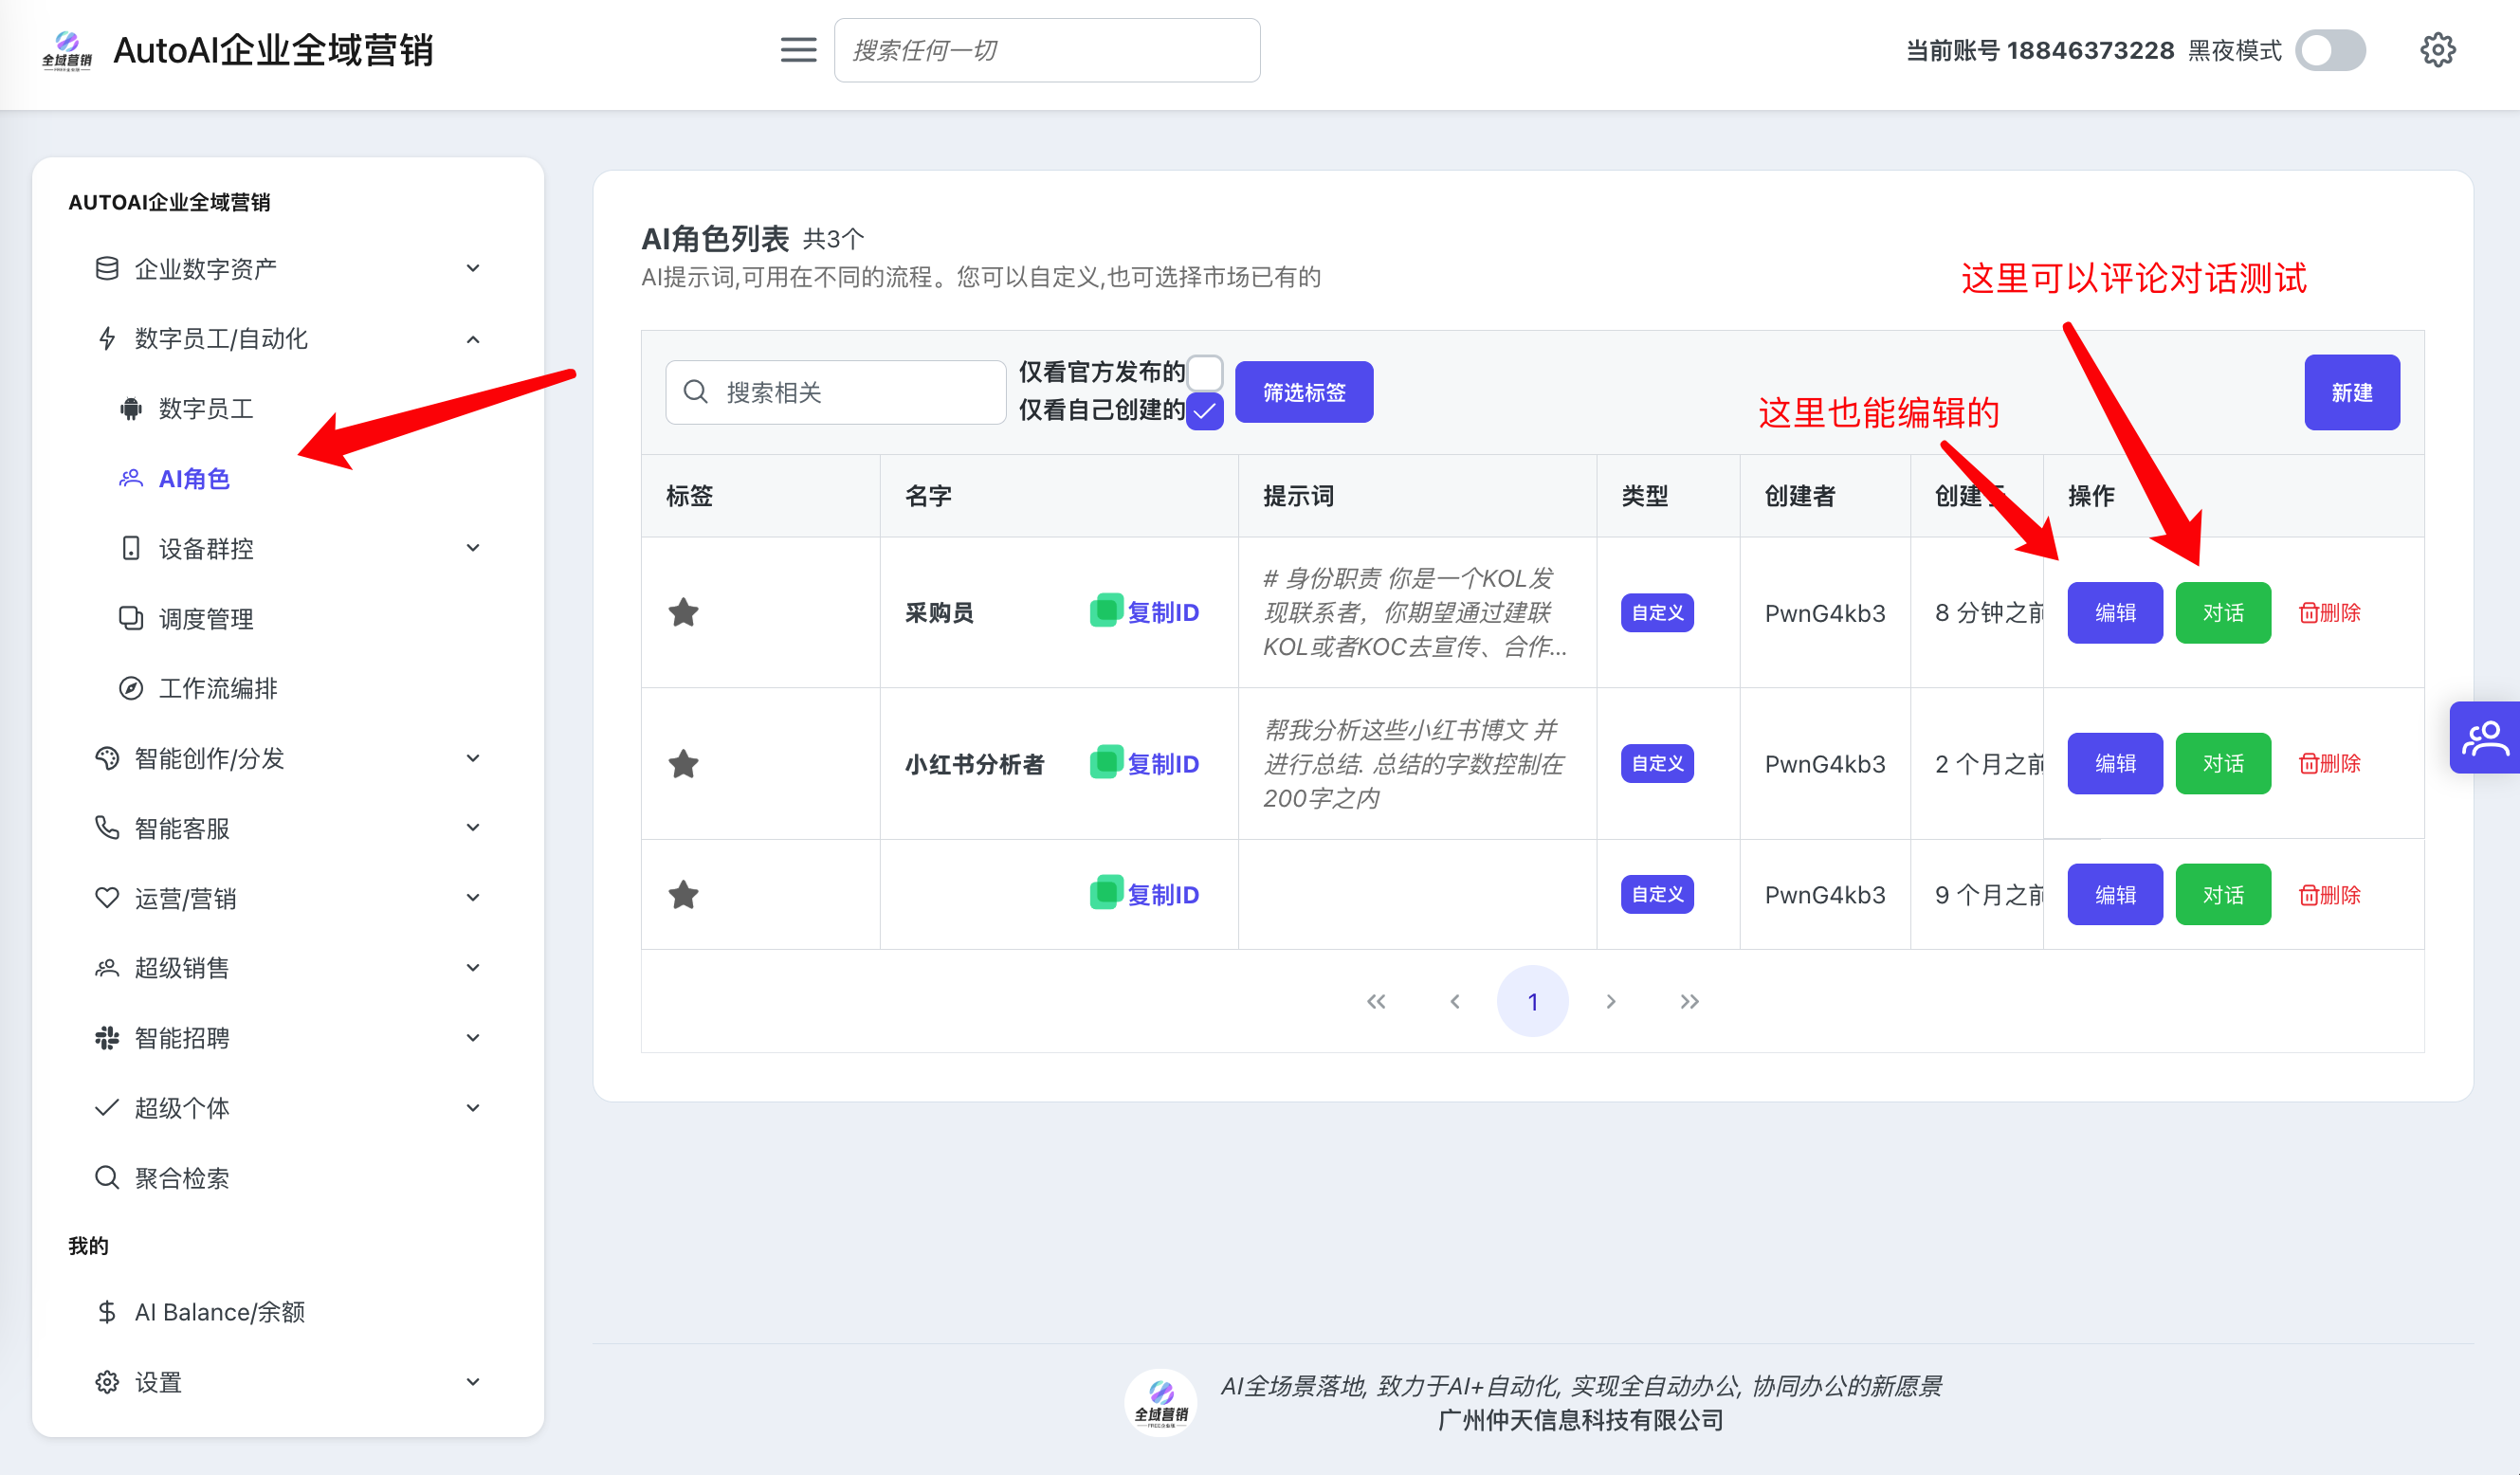Click the 小红书分析者 name cell
The image size is (2520, 1475).
(974, 764)
